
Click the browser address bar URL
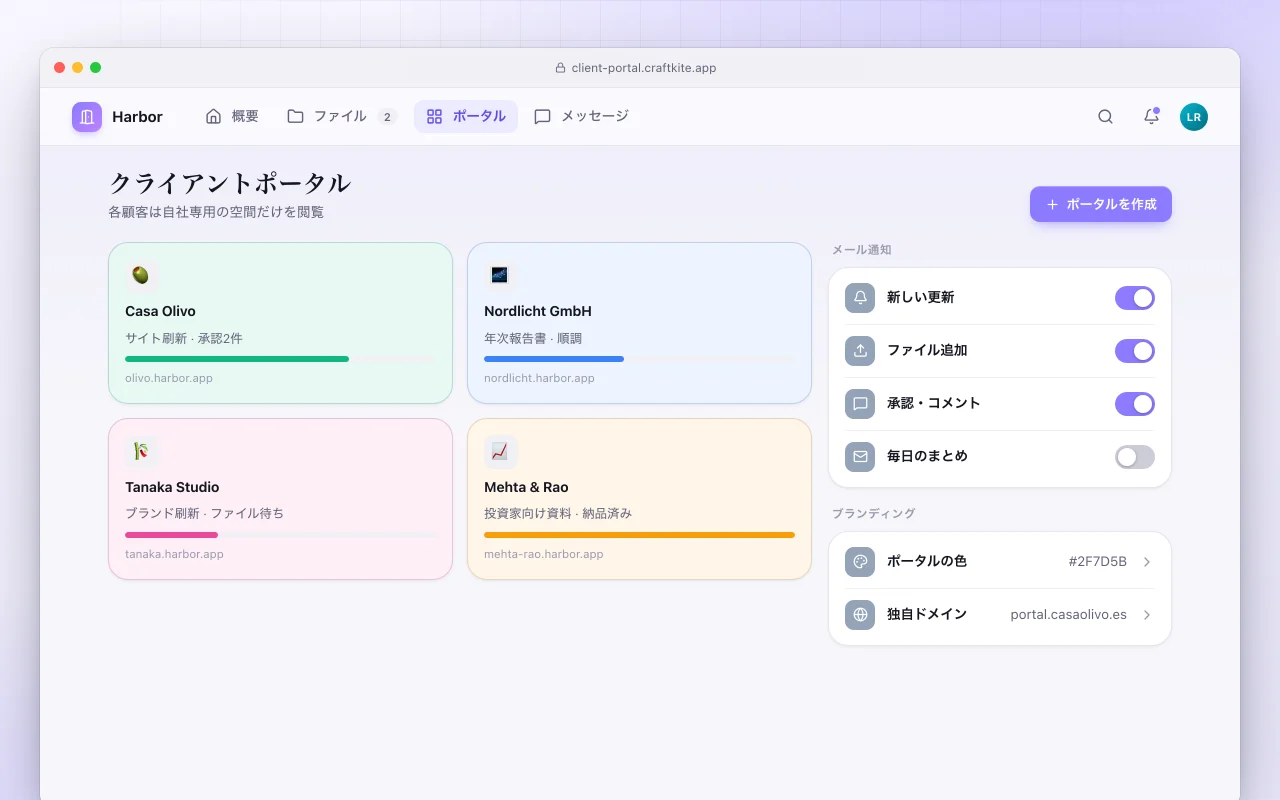point(644,68)
